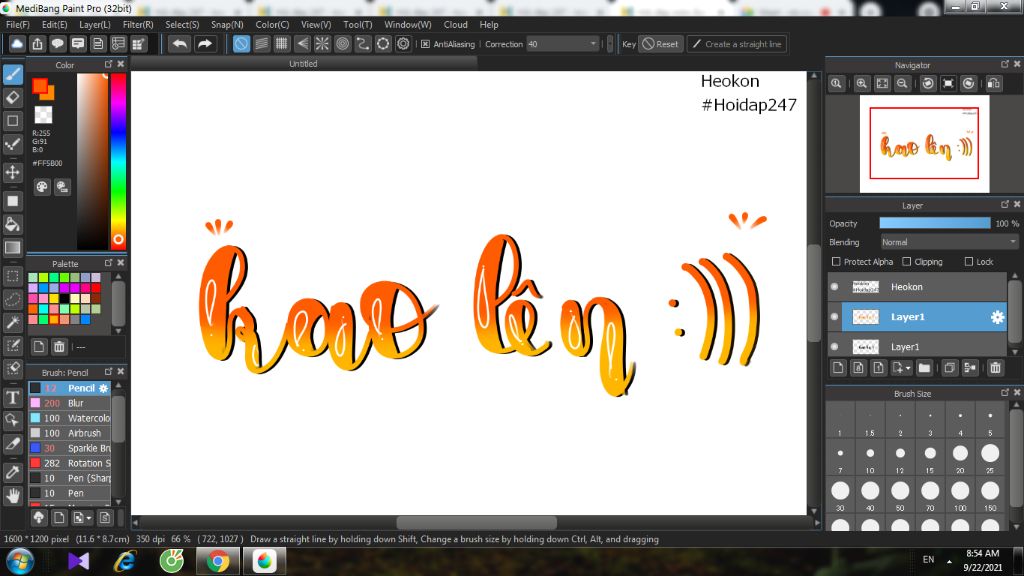Undock the Navigator panel
1024x576 pixels.
pyautogui.click(x=1005, y=64)
